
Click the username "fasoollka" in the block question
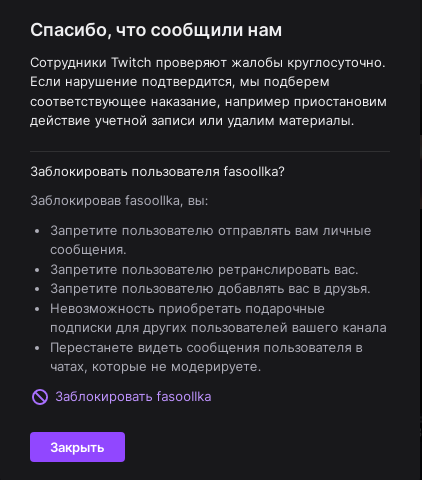(x=252, y=172)
